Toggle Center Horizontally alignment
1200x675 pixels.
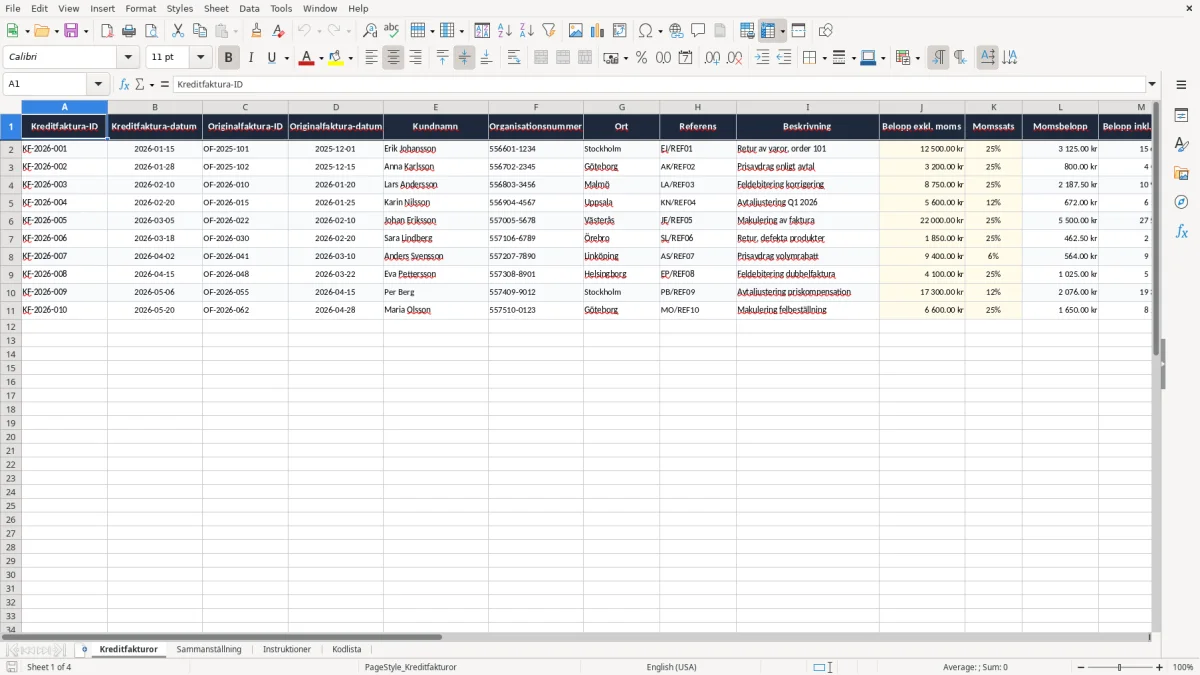pyautogui.click(x=393, y=58)
